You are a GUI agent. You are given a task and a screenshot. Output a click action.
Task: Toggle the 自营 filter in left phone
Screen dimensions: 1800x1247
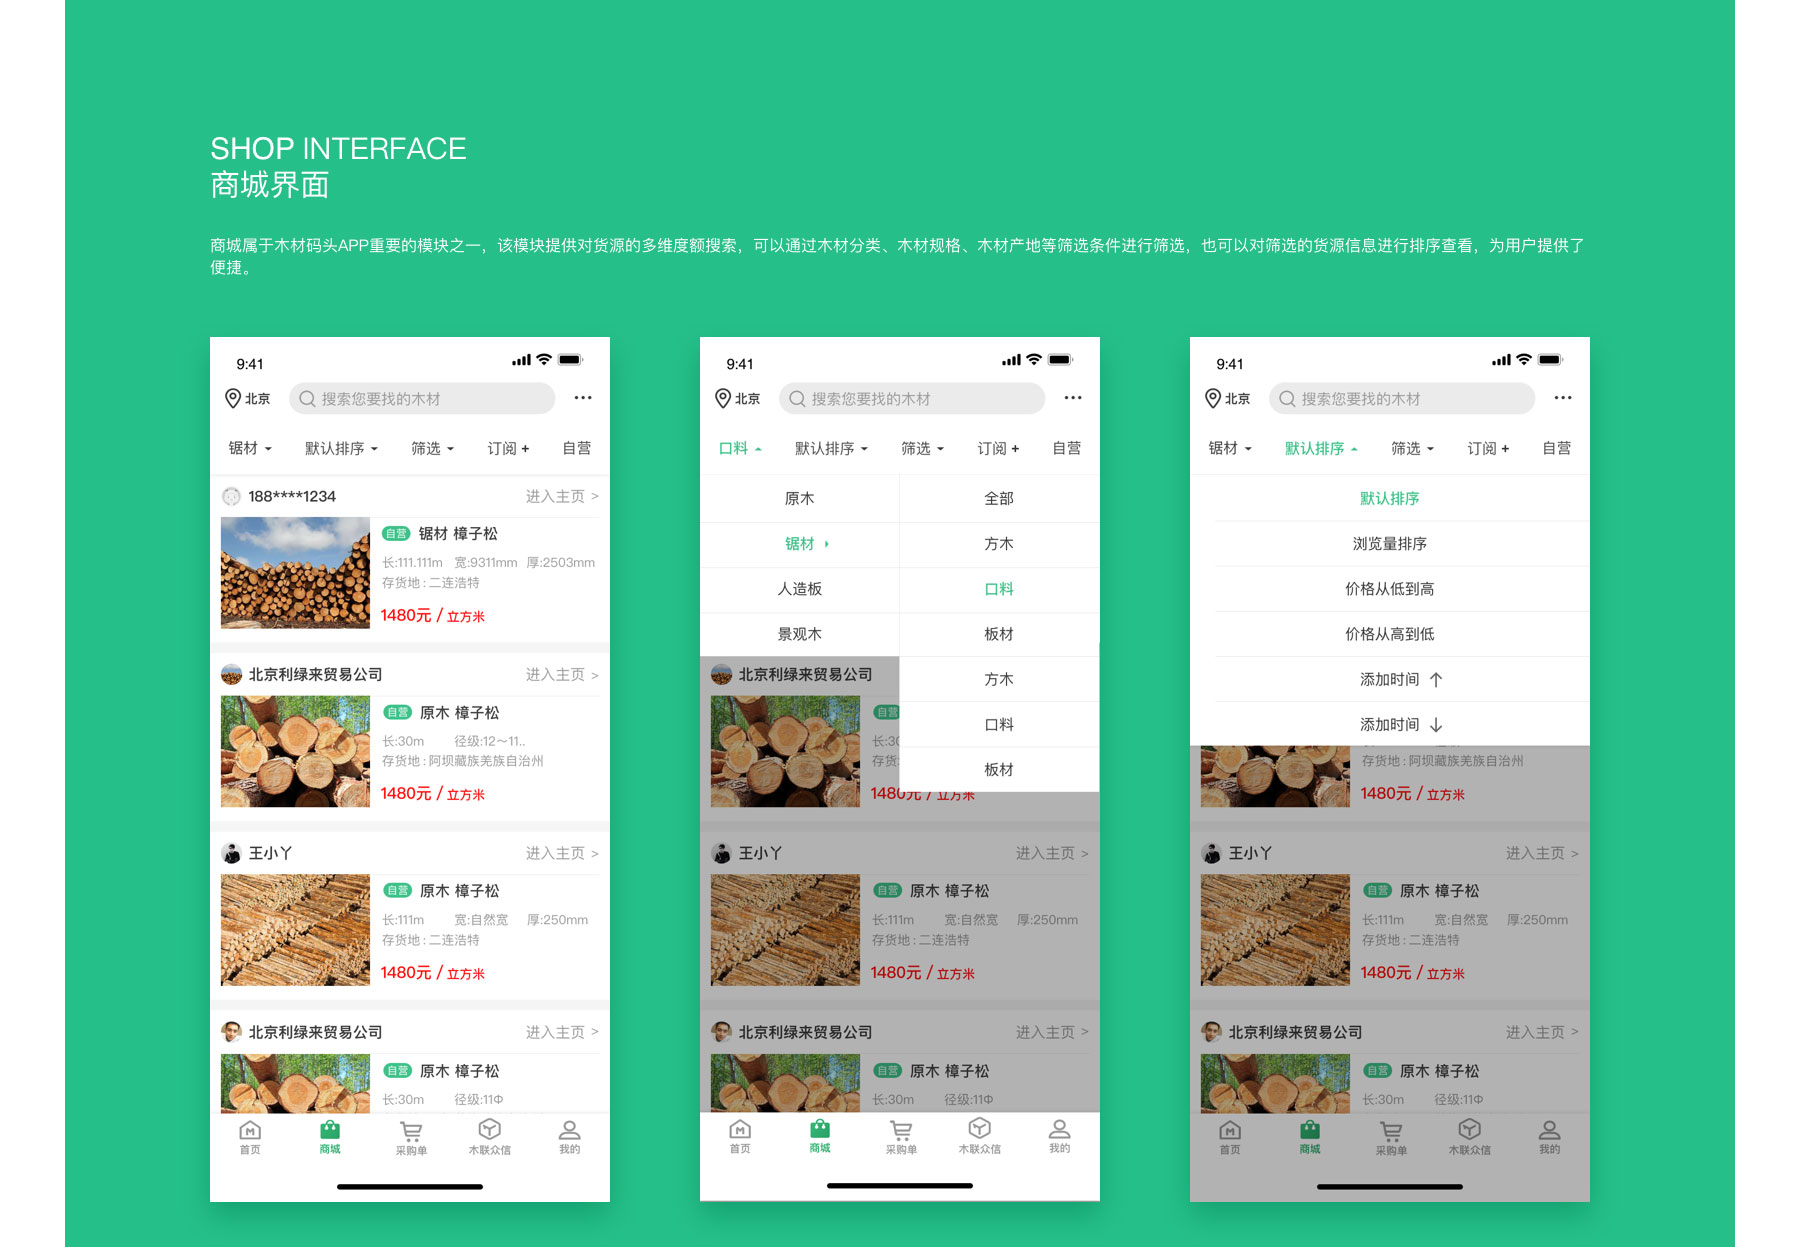[576, 448]
